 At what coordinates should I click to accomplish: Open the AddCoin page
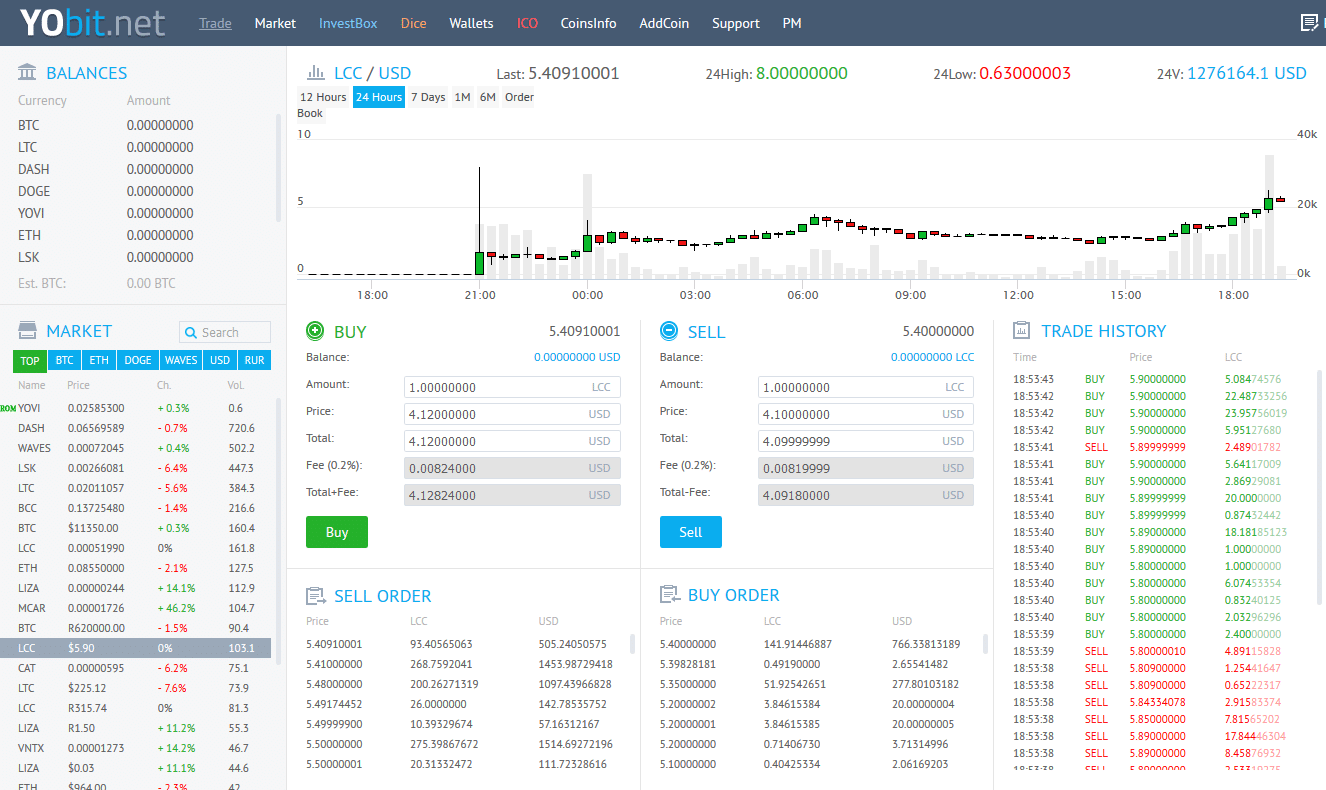coord(664,23)
